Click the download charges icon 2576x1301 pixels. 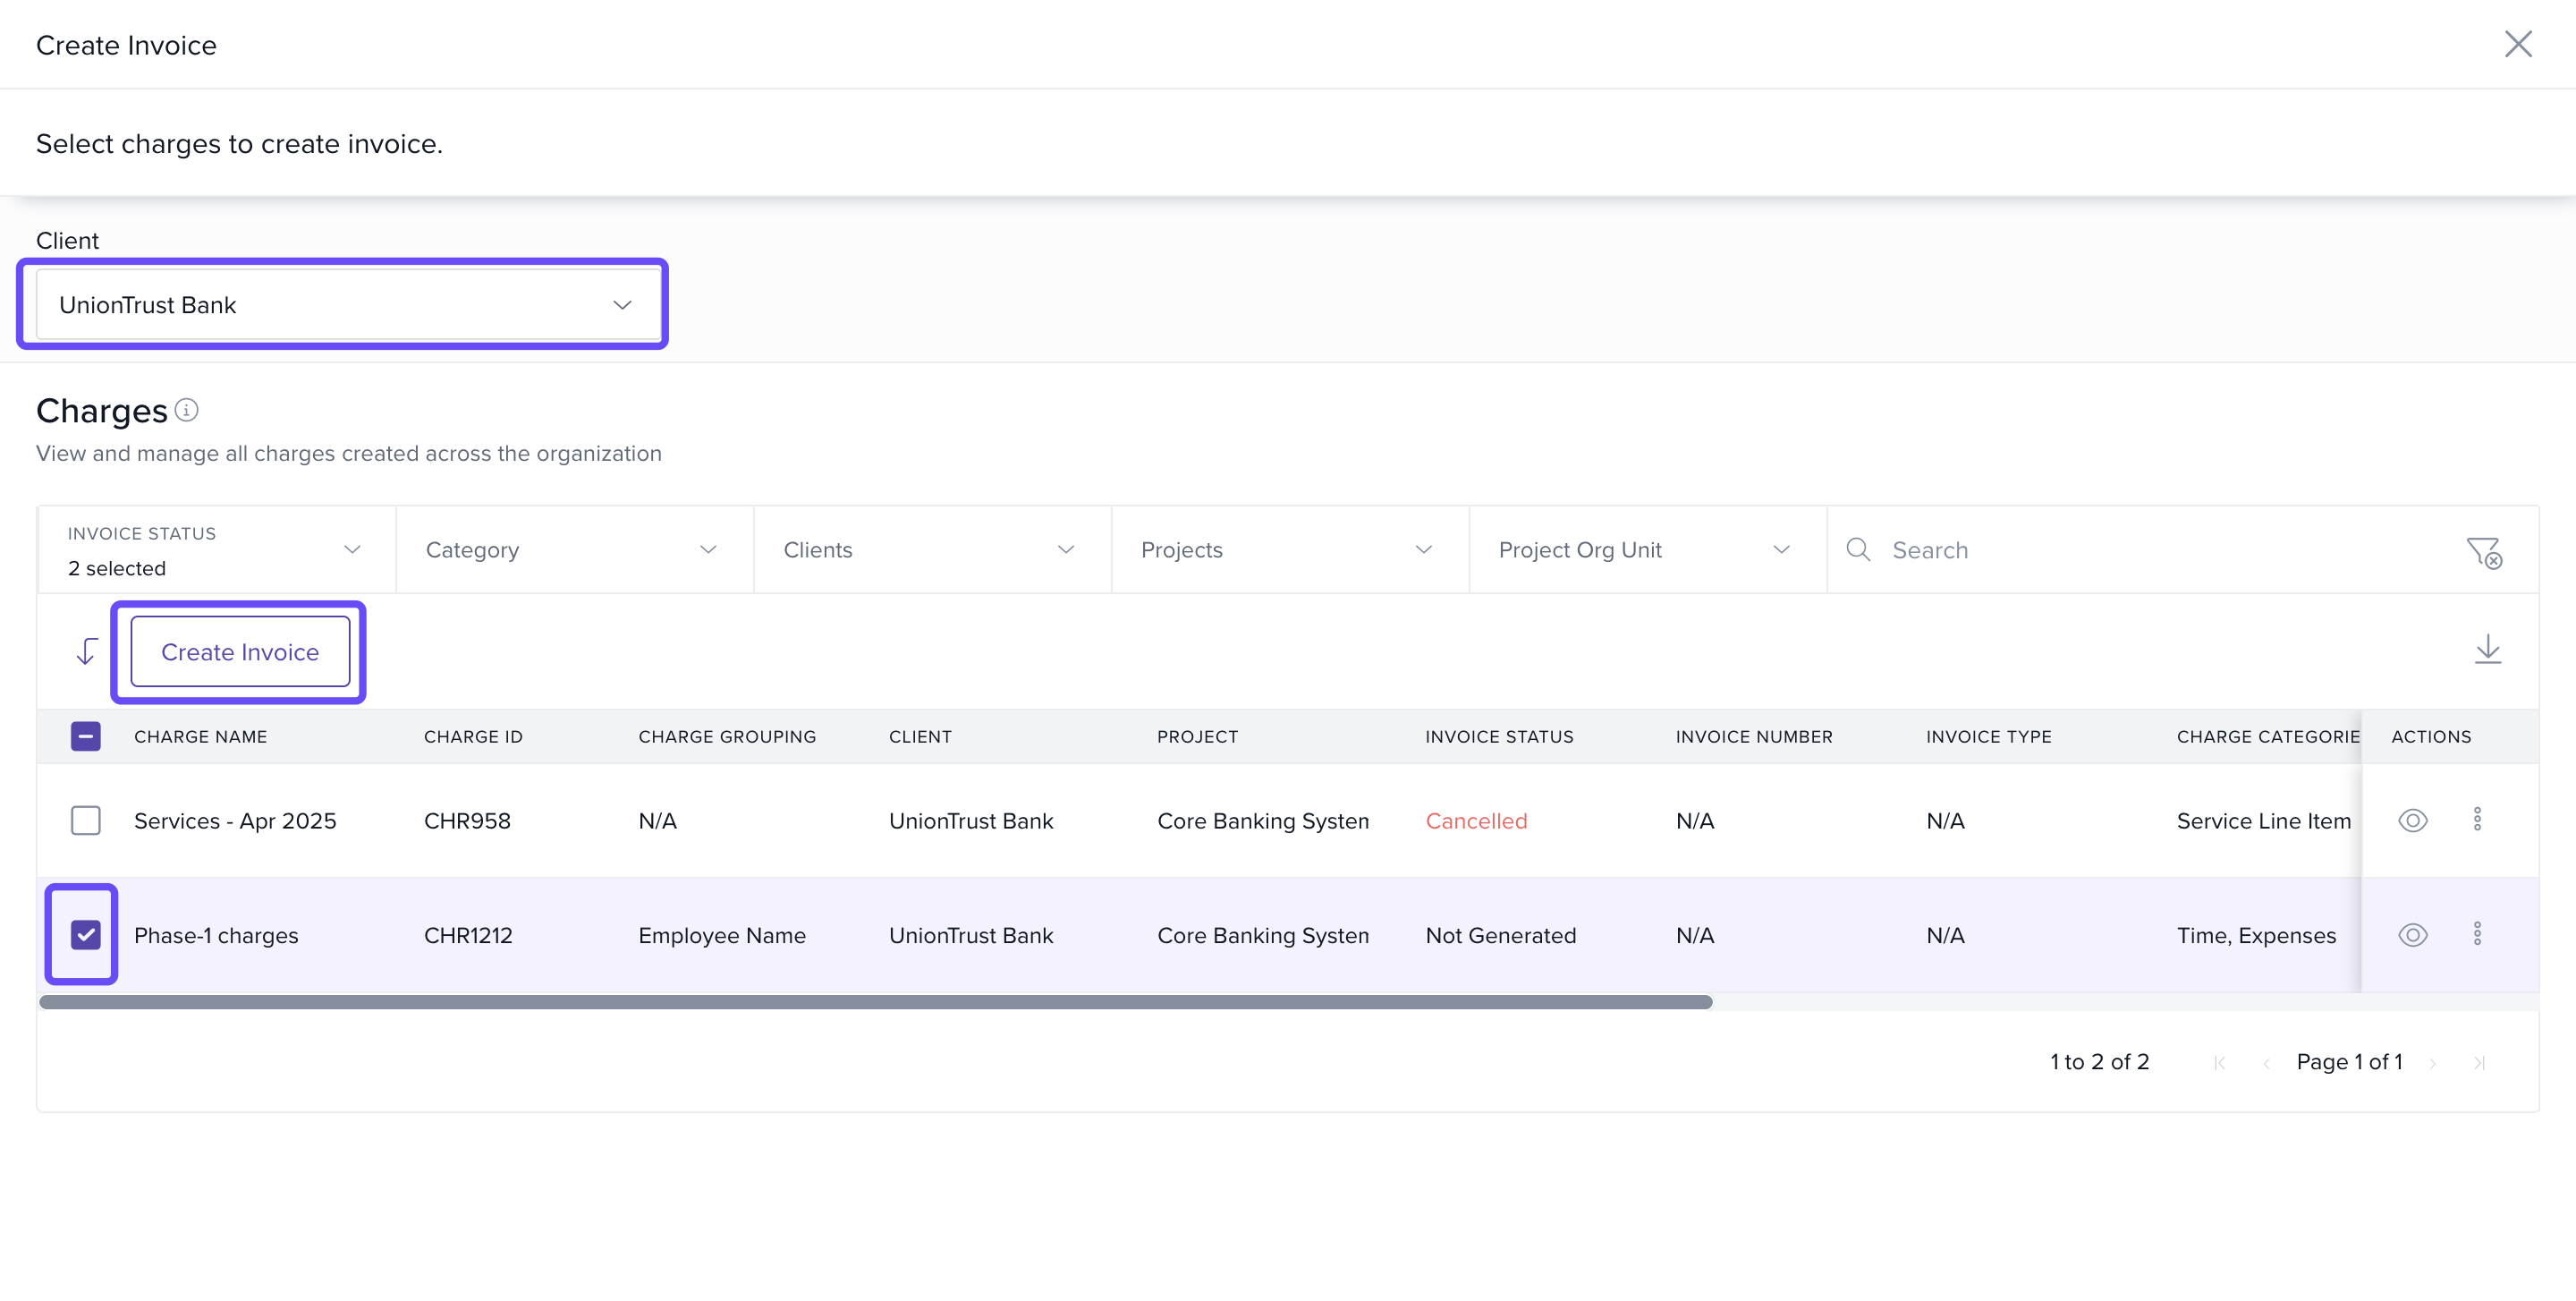point(2487,650)
